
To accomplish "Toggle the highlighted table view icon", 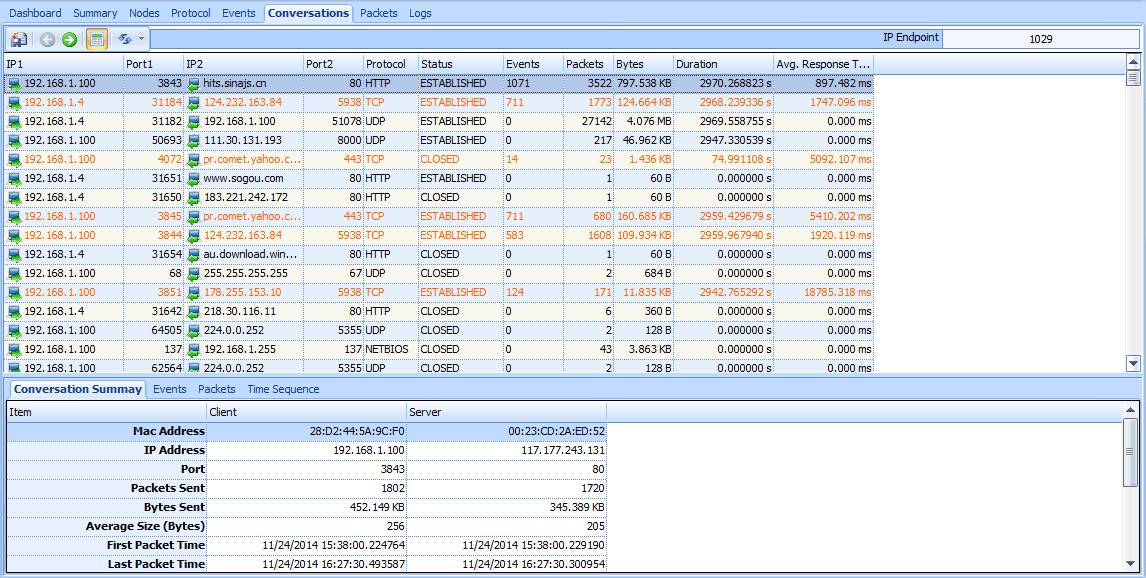I will [97, 40].
